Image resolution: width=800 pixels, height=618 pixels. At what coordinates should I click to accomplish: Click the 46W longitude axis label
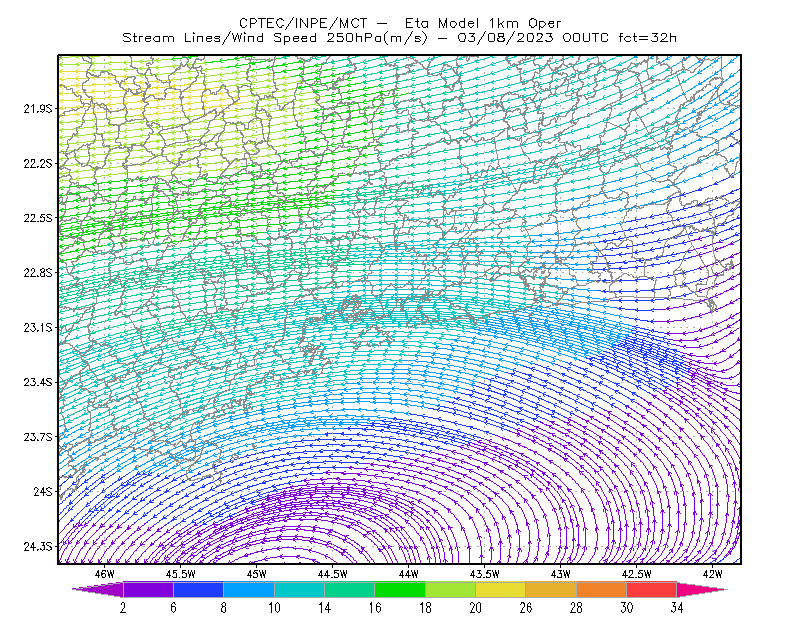point(105,574)
